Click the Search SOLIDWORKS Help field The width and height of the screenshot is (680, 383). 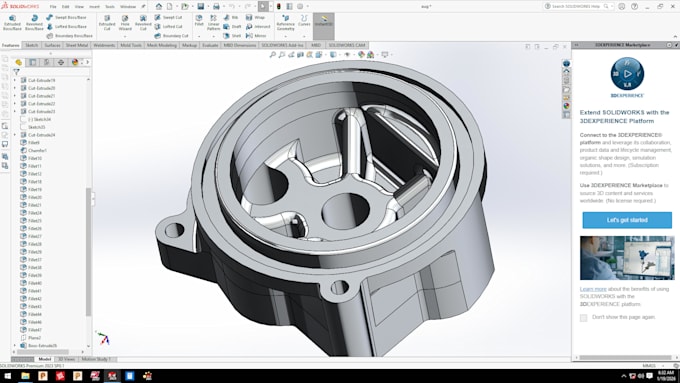[578, 6]
